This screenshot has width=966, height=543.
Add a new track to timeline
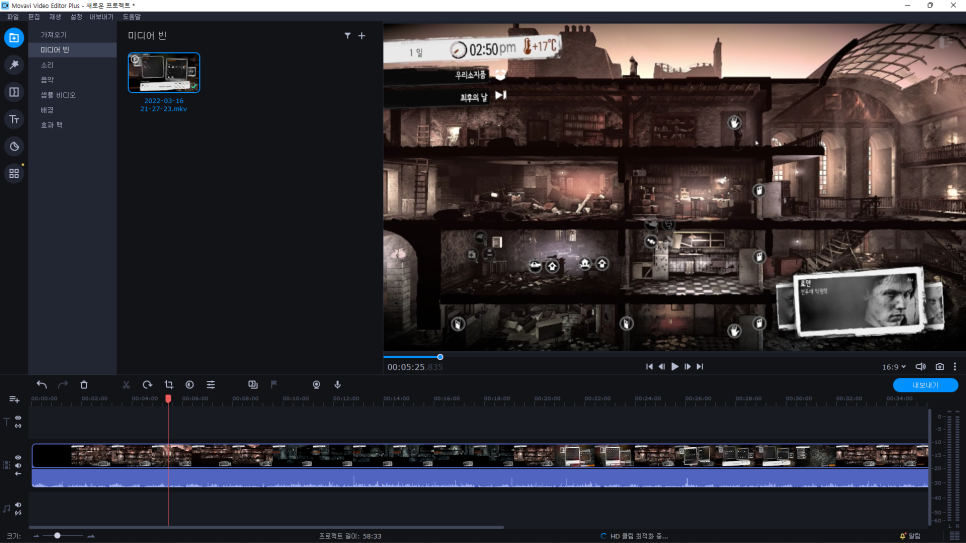(14, 400)
